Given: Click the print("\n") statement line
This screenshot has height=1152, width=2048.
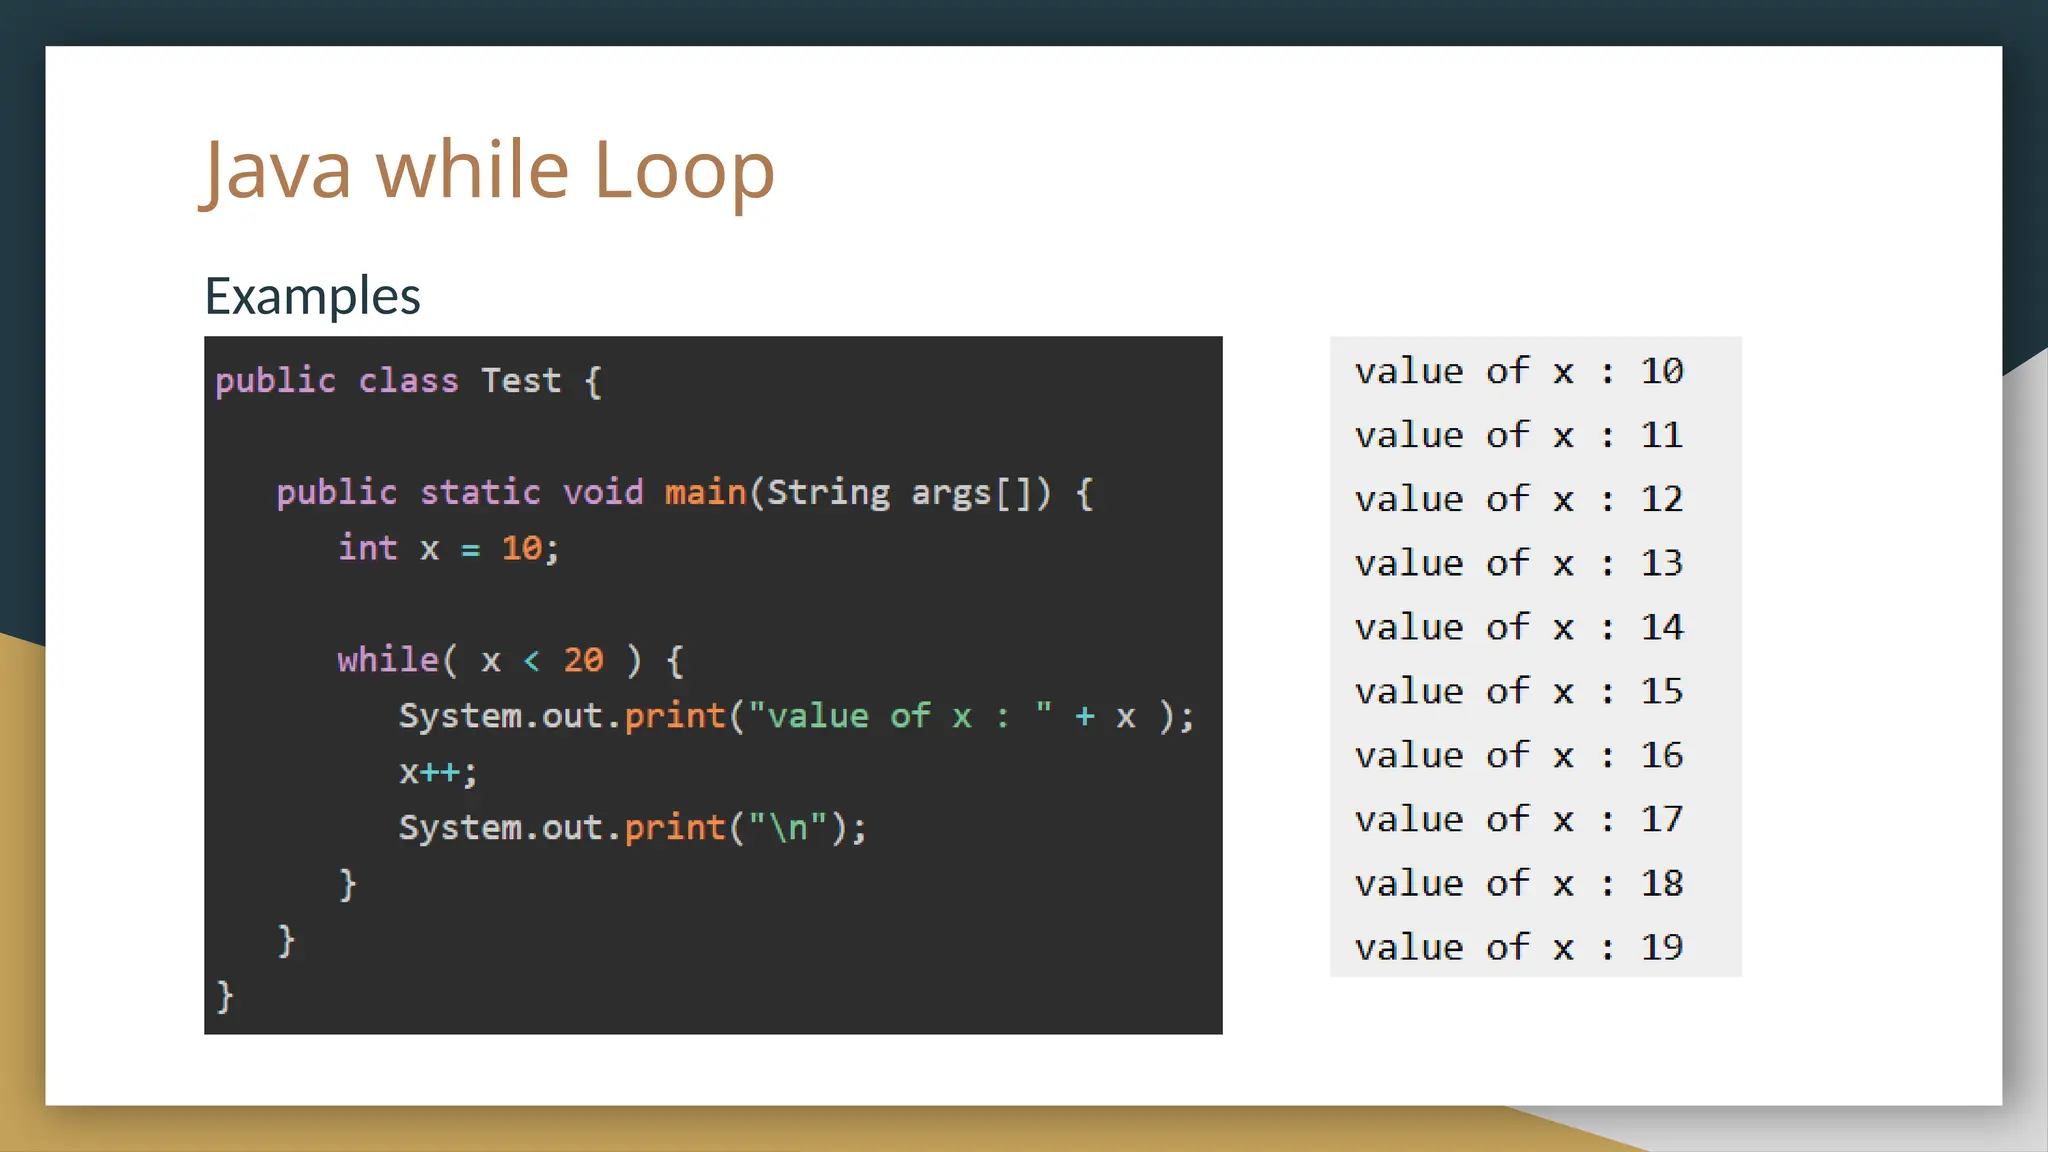Looking at the screenshot, I should pos(632,828).
